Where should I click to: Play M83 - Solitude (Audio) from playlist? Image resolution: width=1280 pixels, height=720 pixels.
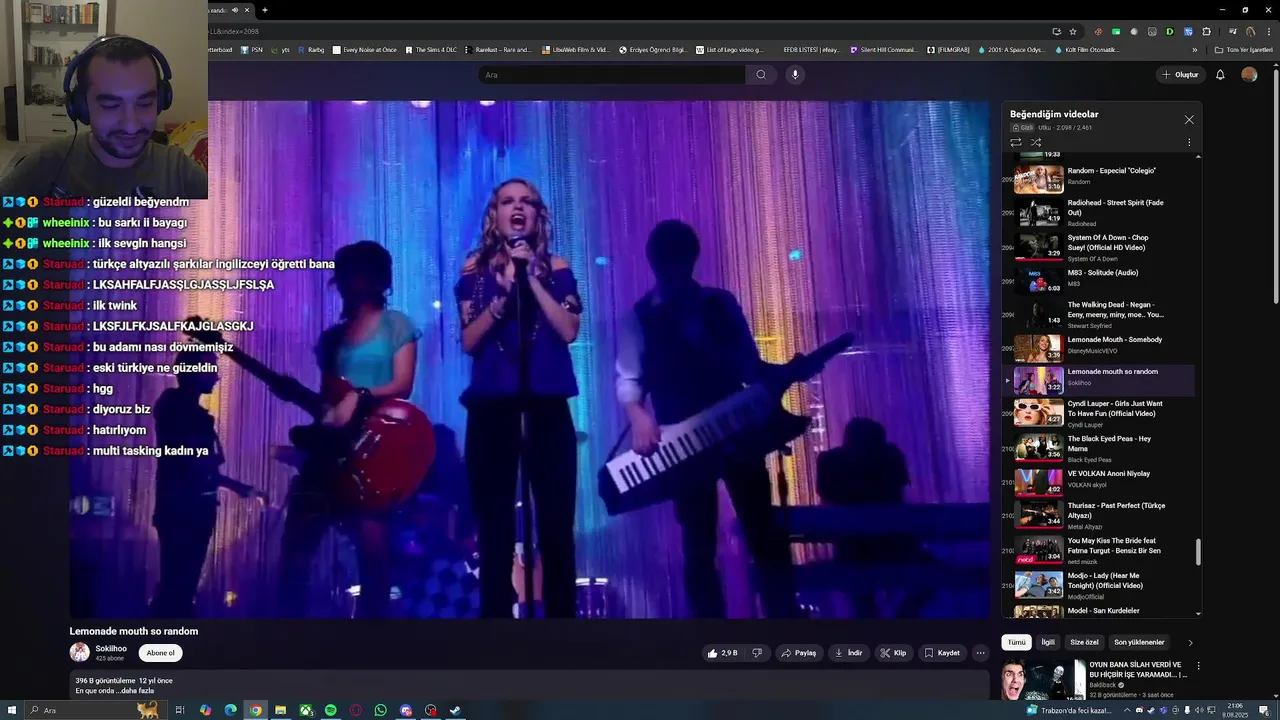click(x=1100, y=279)
